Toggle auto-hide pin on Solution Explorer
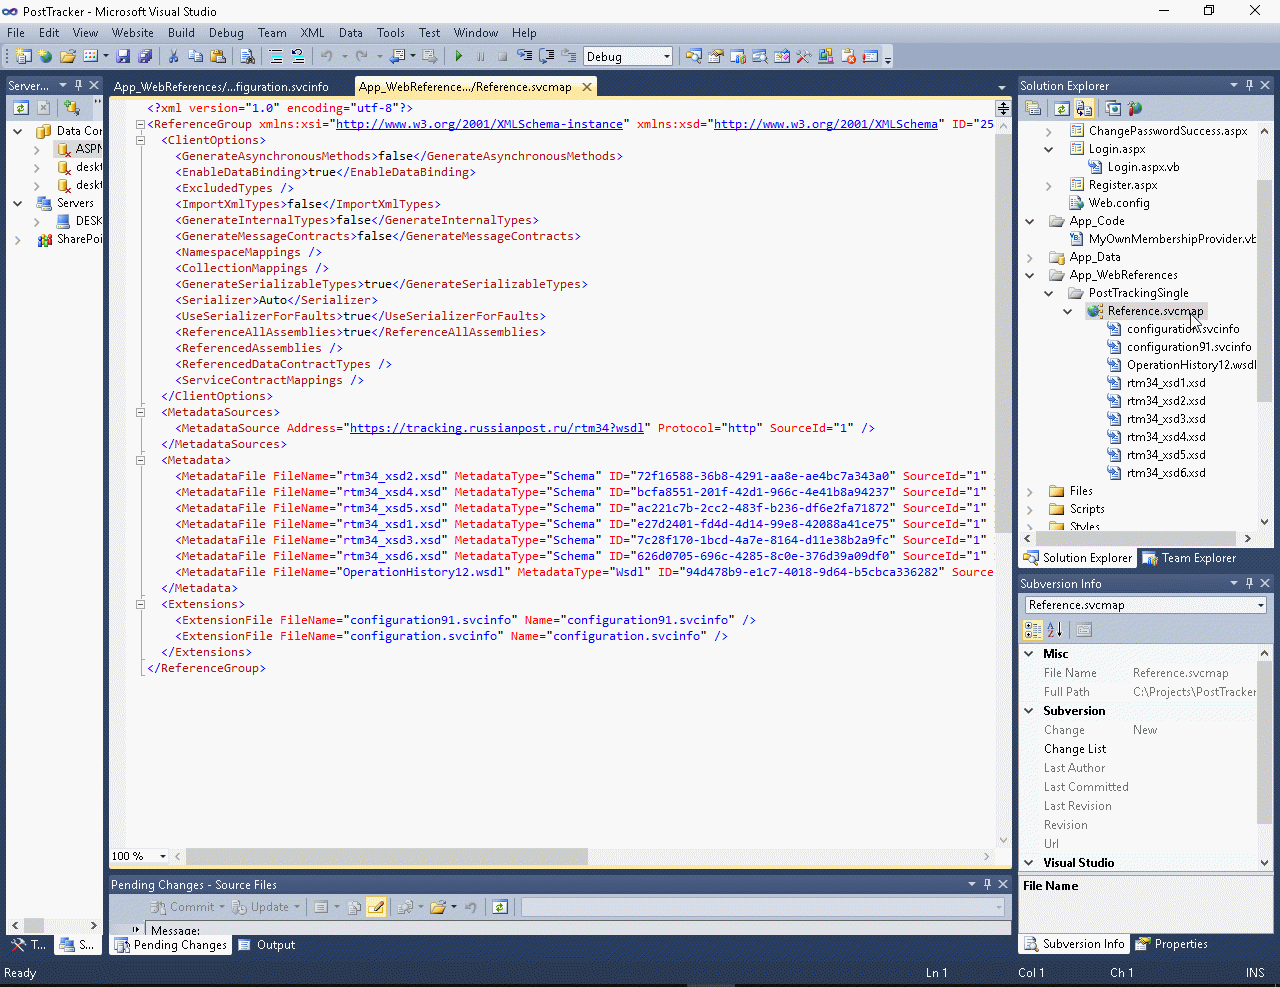 [1248, 86]
